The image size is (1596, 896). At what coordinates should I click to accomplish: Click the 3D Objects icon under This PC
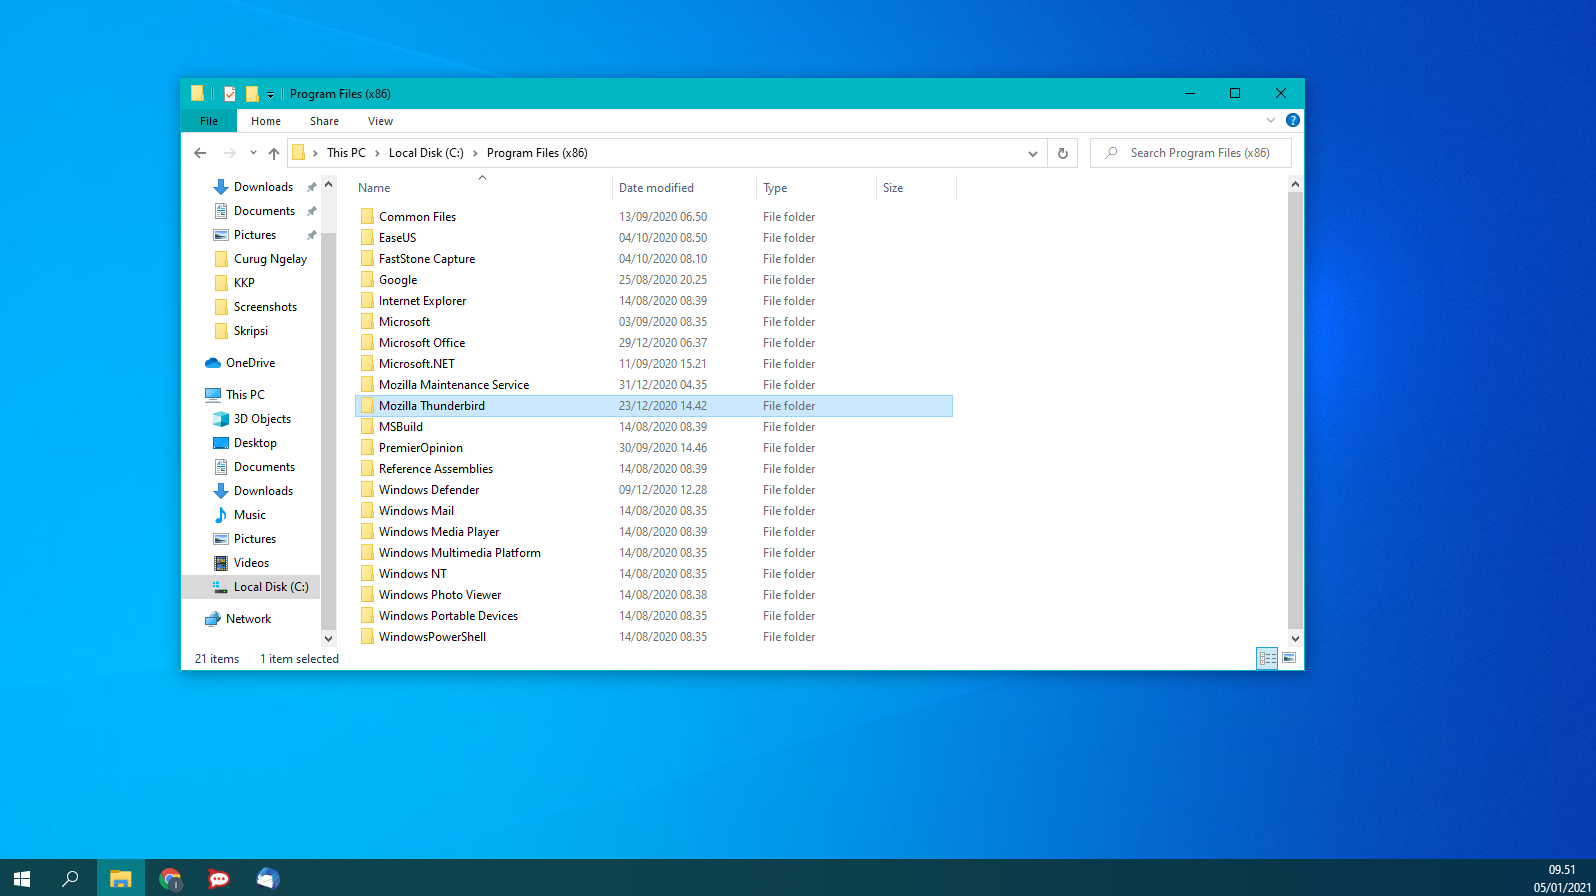221,419
